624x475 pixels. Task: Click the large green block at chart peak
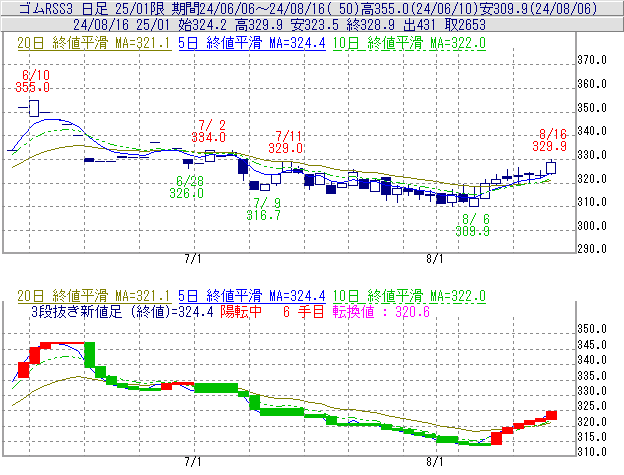point(90,355)
